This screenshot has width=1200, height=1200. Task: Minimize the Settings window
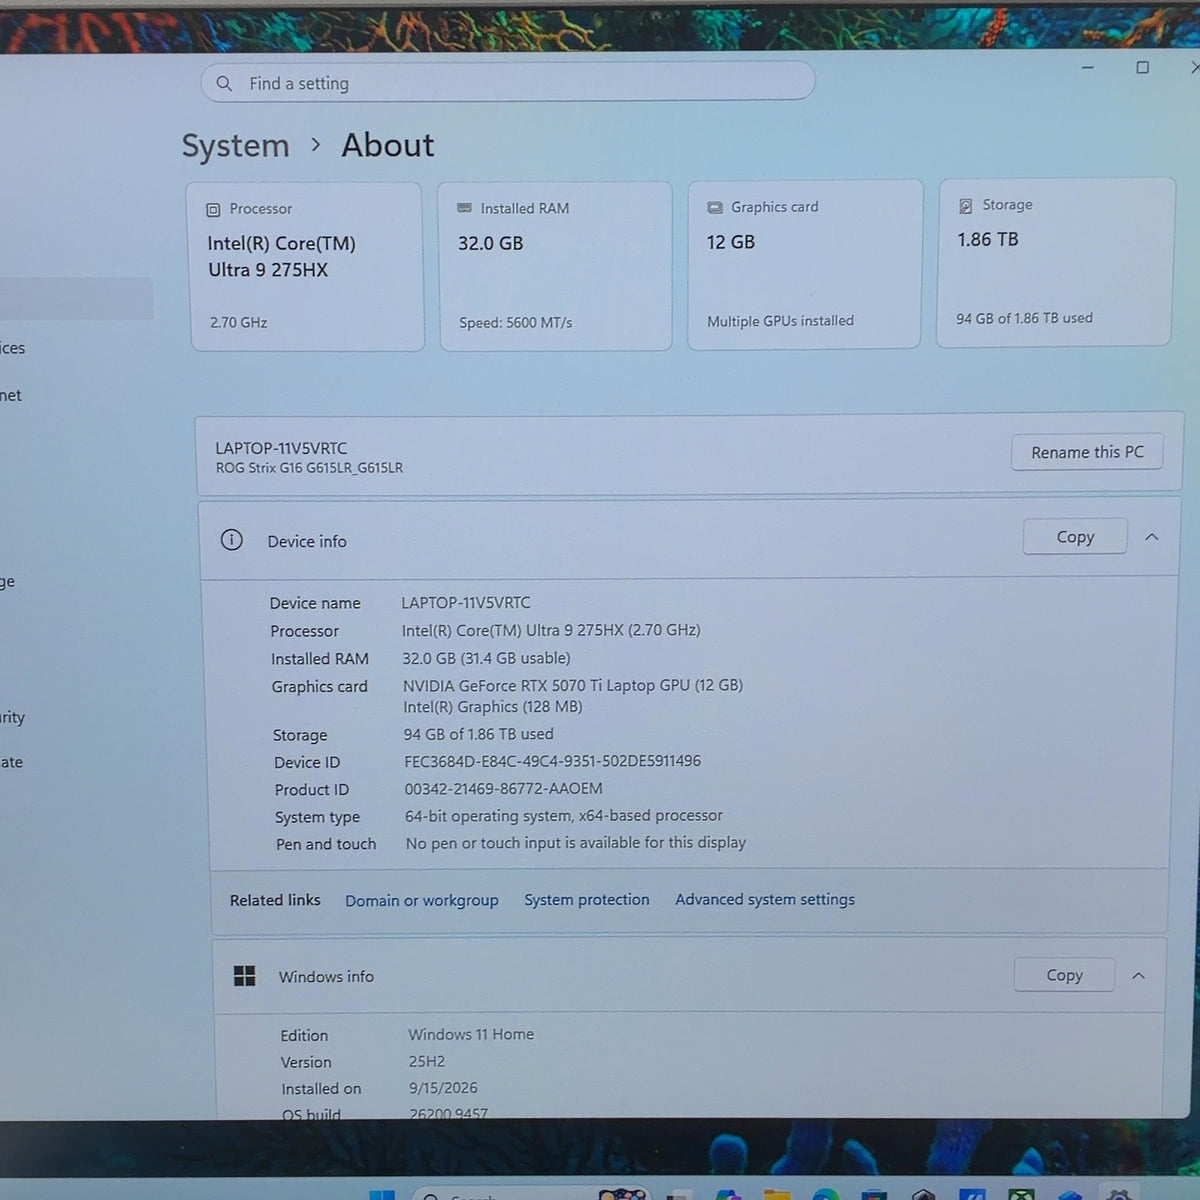tap(1088, 67)
